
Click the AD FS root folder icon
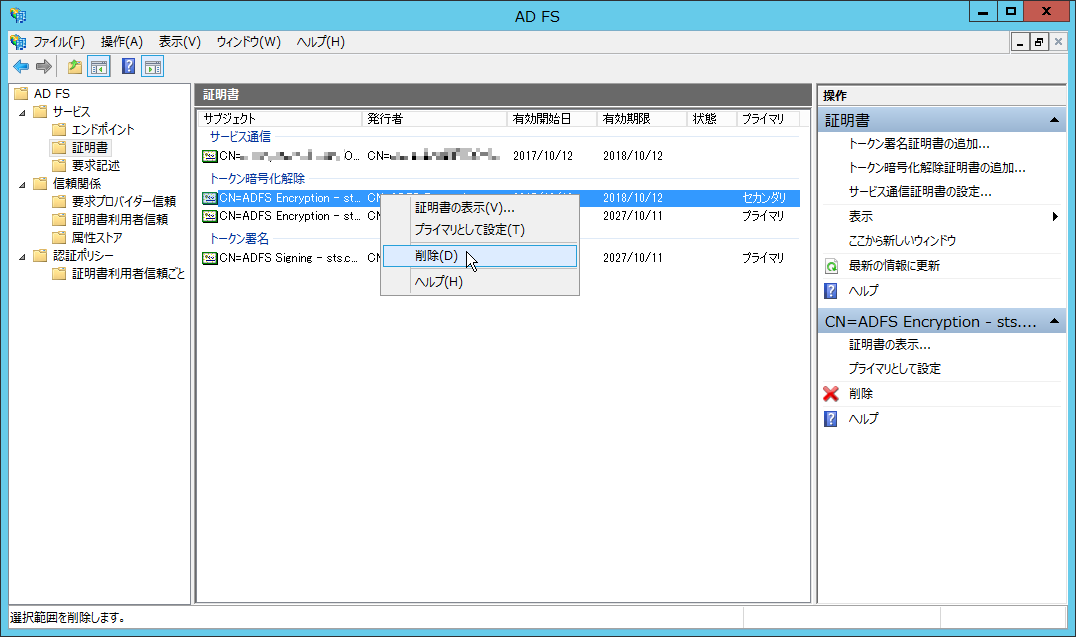[x=21, y=93]
